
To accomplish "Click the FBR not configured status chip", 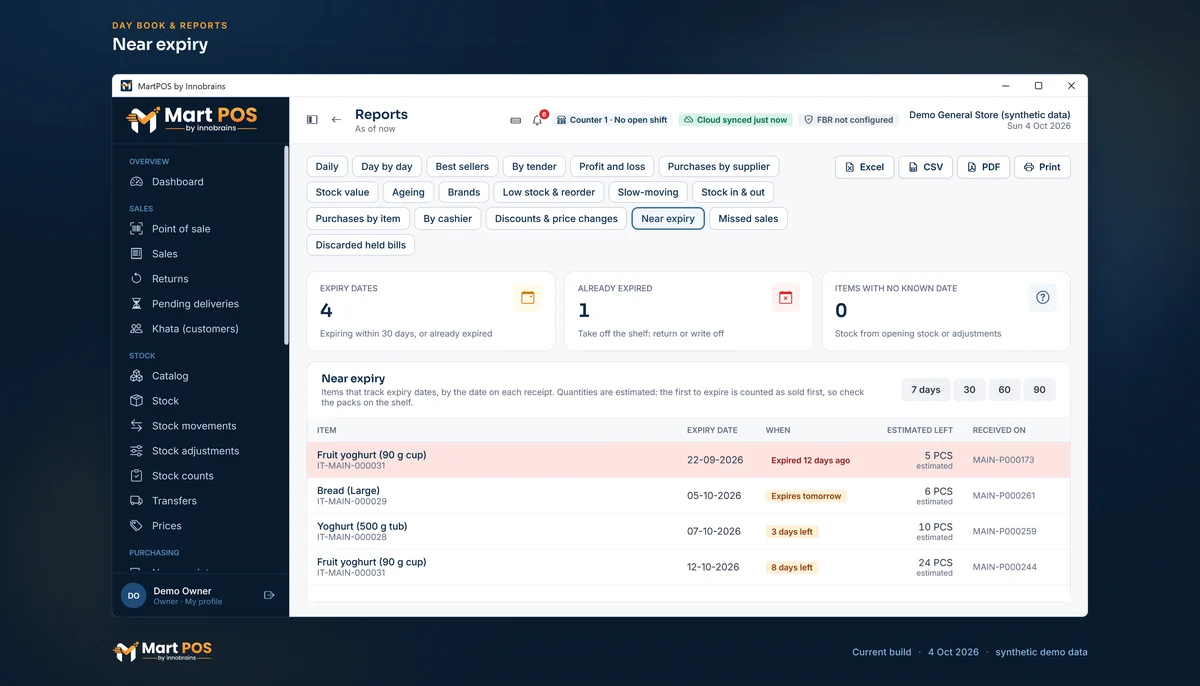I will pos(848,120).
